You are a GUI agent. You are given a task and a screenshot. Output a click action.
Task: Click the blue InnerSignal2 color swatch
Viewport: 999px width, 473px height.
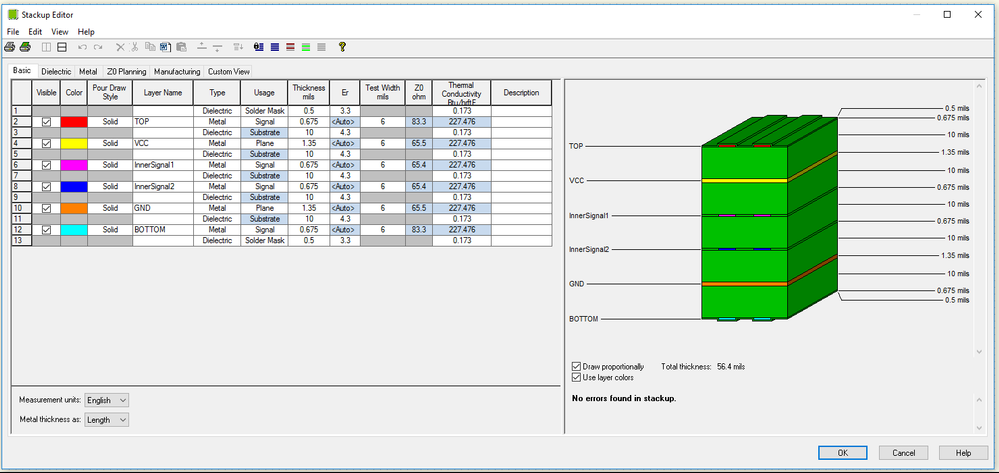(74, 187)
